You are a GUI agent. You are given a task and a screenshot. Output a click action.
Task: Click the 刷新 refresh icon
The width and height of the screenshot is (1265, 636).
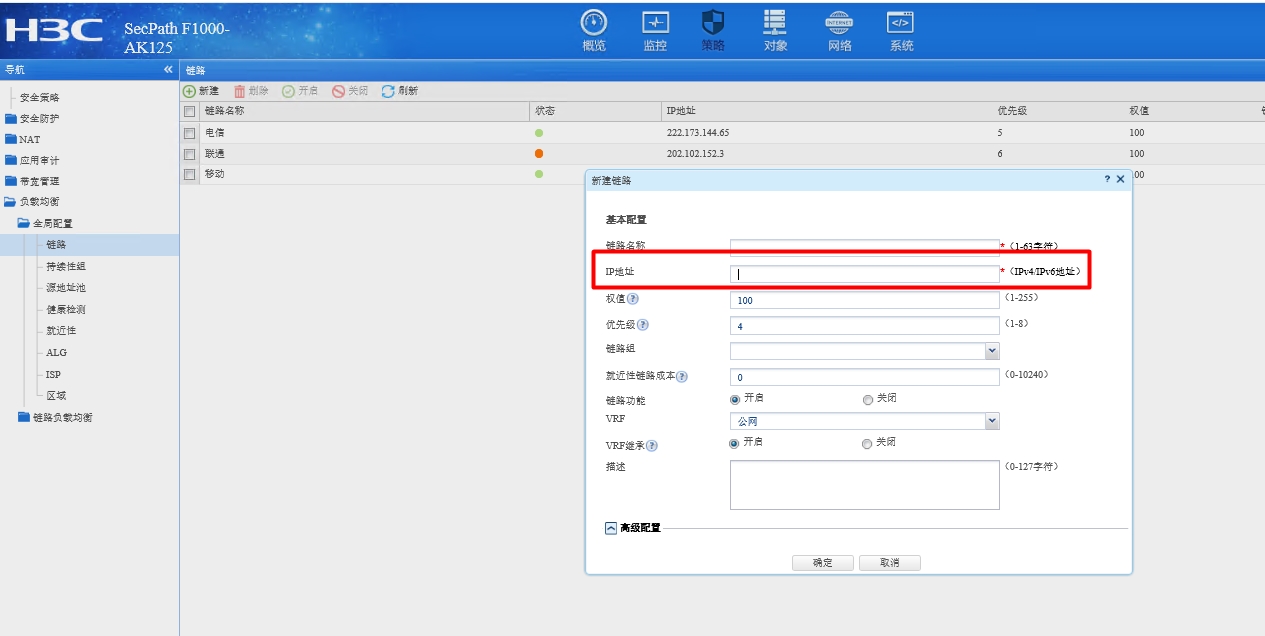coord(388,91)
